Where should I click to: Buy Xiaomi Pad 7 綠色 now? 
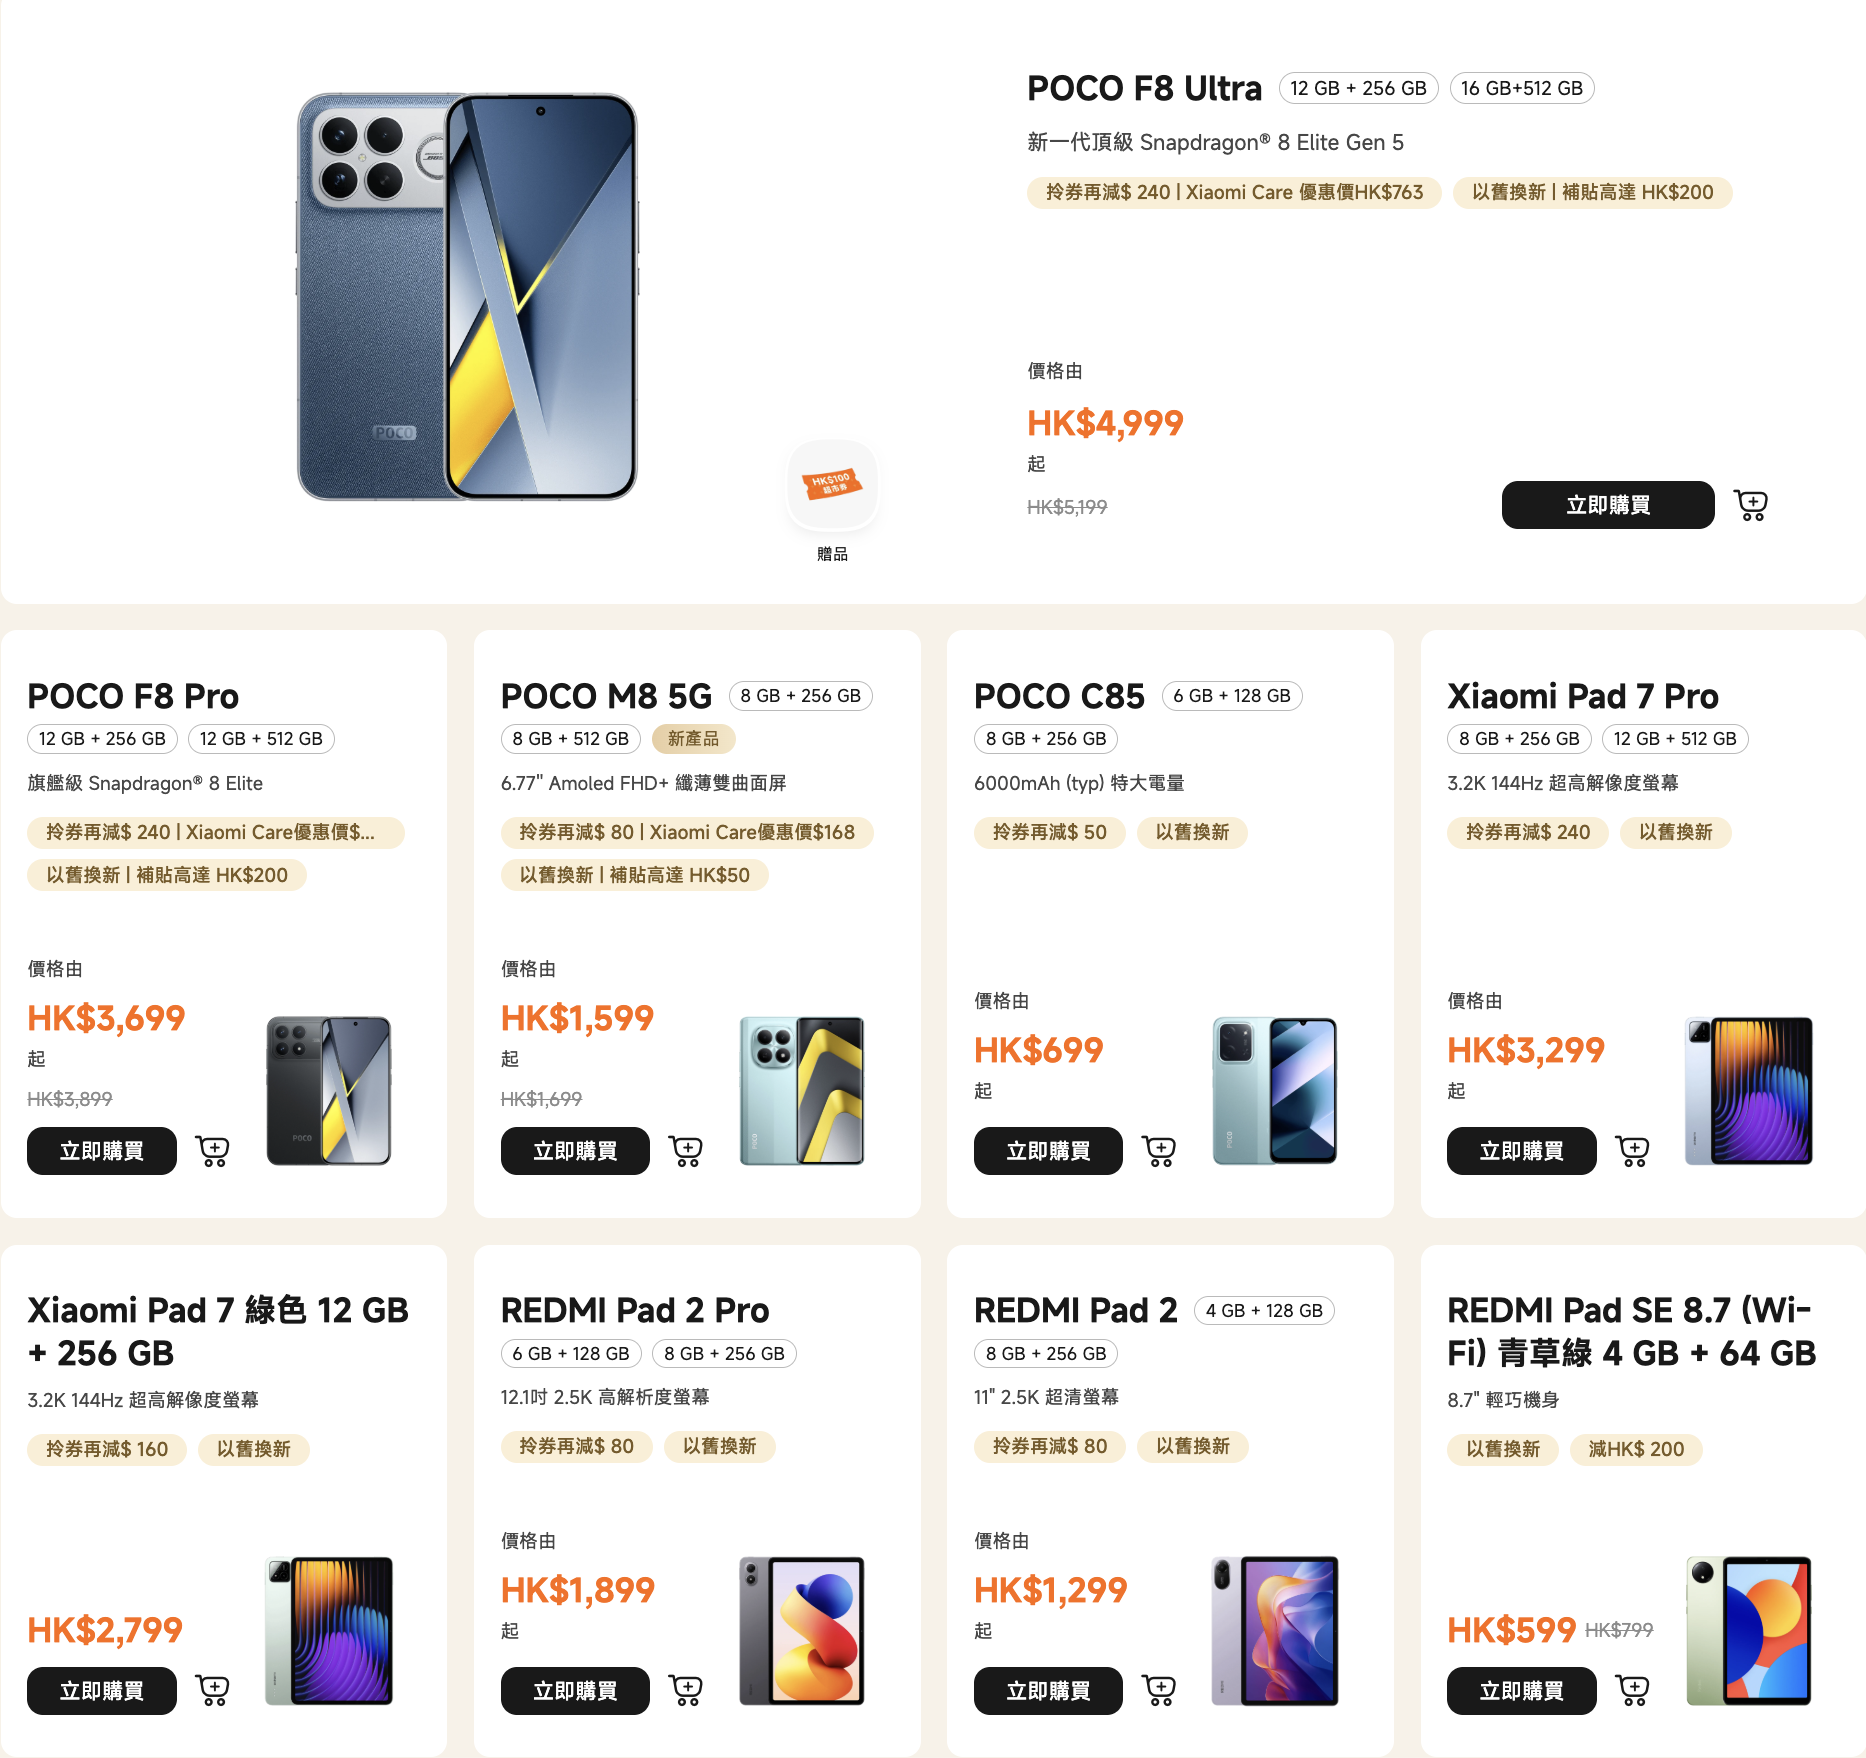click(102, 1691)
